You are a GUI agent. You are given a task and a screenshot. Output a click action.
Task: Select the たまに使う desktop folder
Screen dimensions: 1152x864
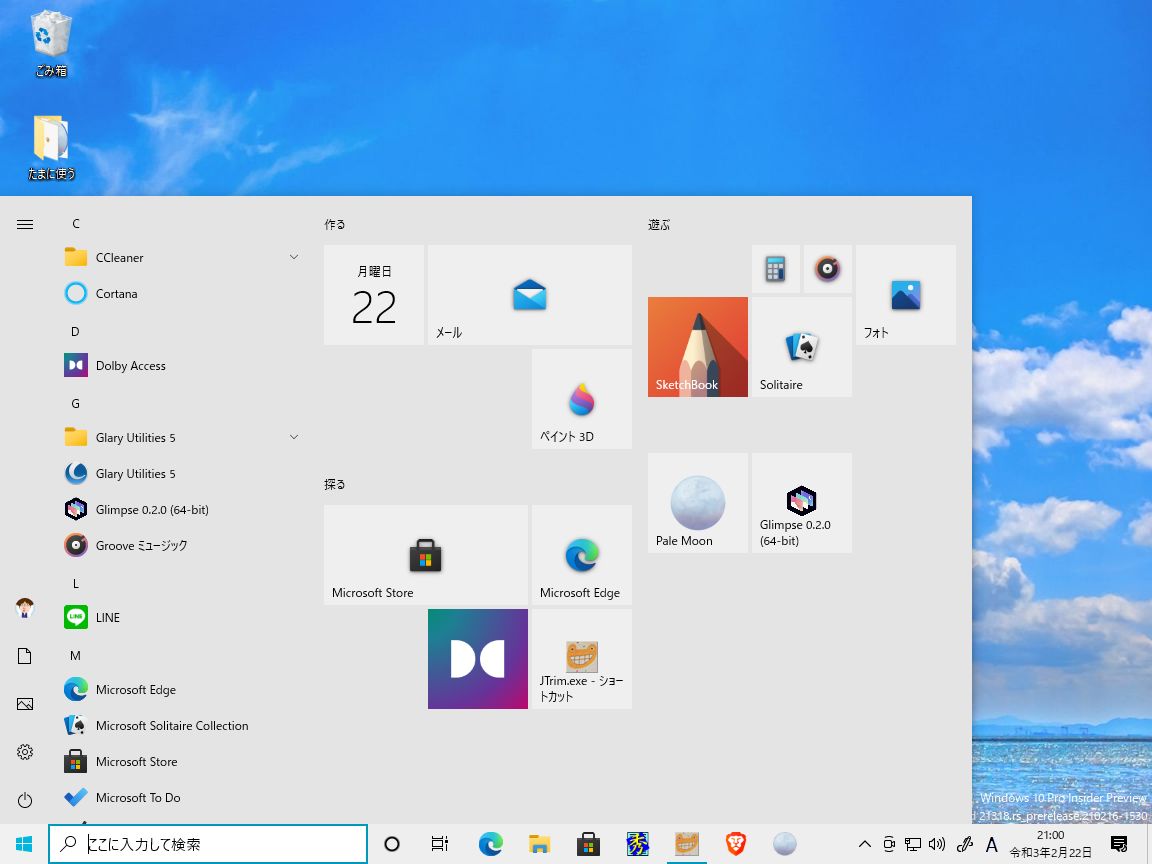pyautogui.click(x=51, y=147)
